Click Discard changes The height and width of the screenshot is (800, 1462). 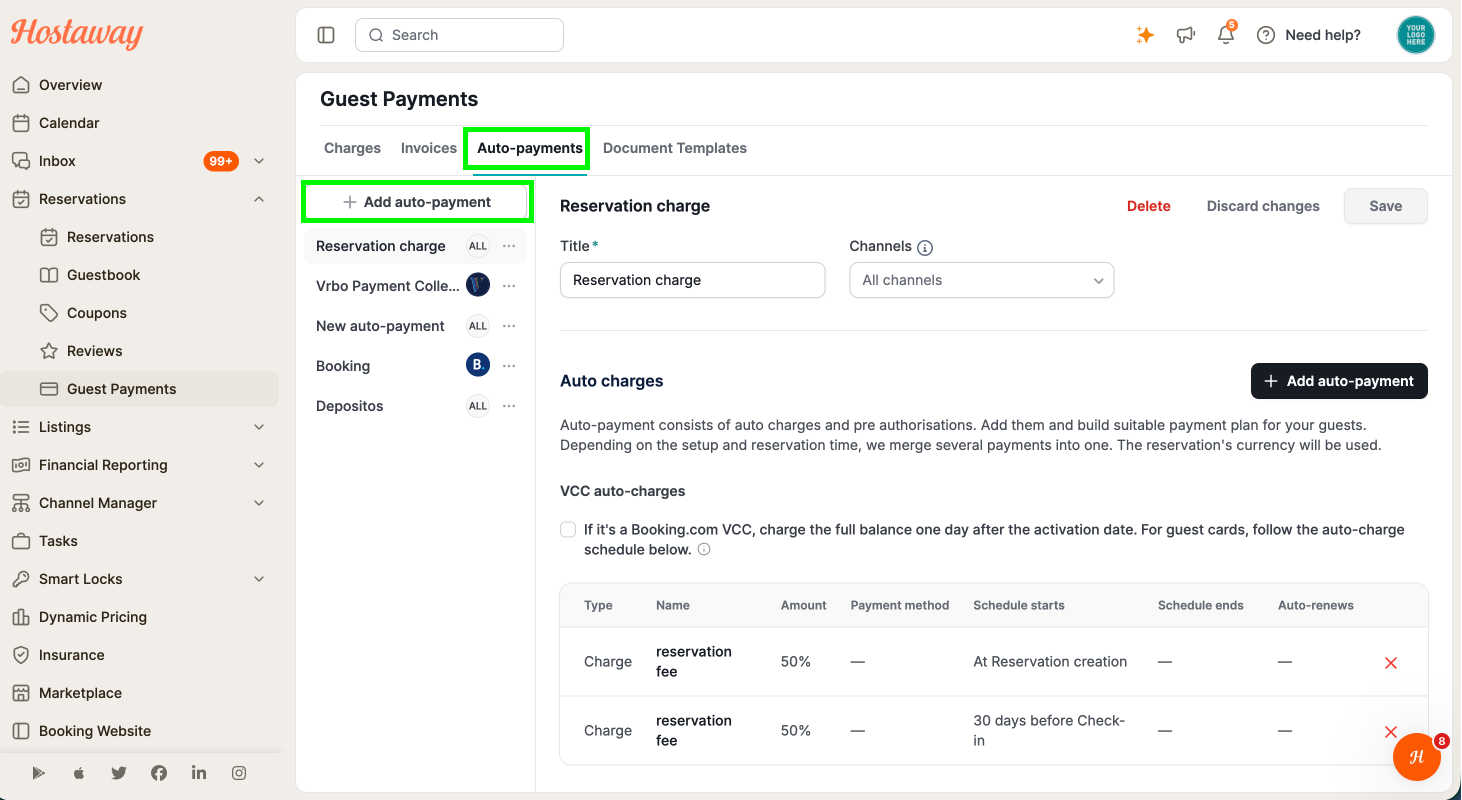pyautogui.click(x=1263, y=206)
